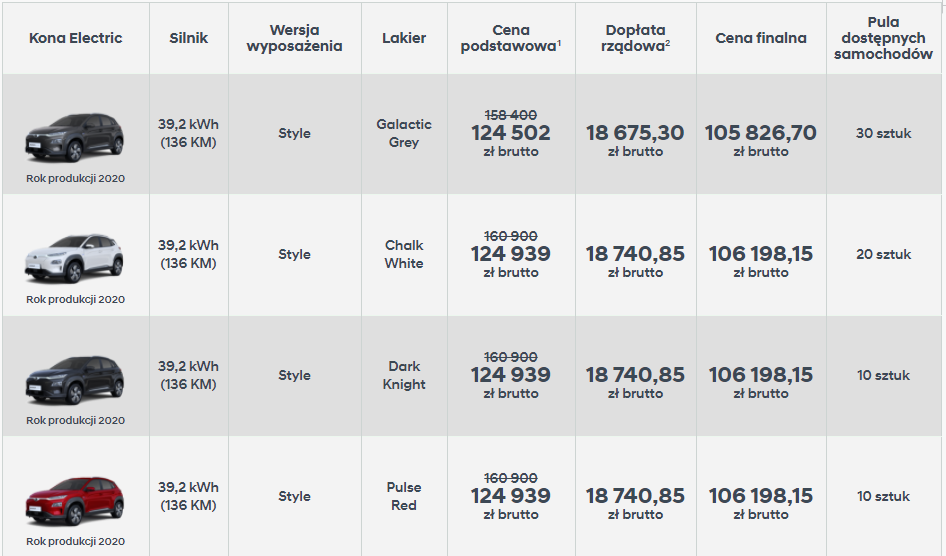This screenshot has height=556, width=946.
Task: Click the Chalk White paint label
Action: point(404,254)
